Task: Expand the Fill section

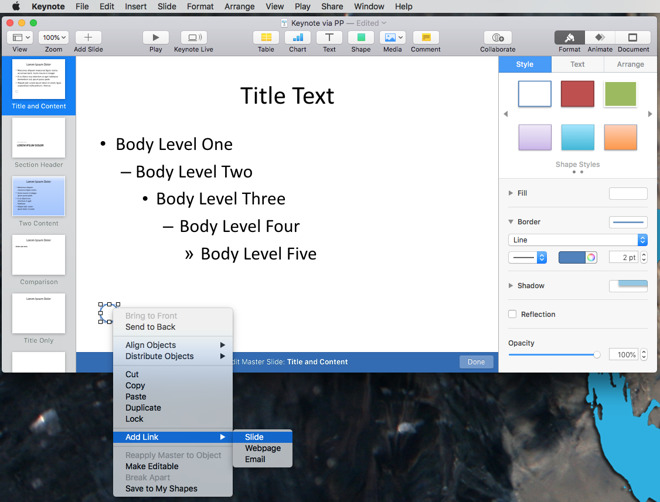Action: (511, 193)
